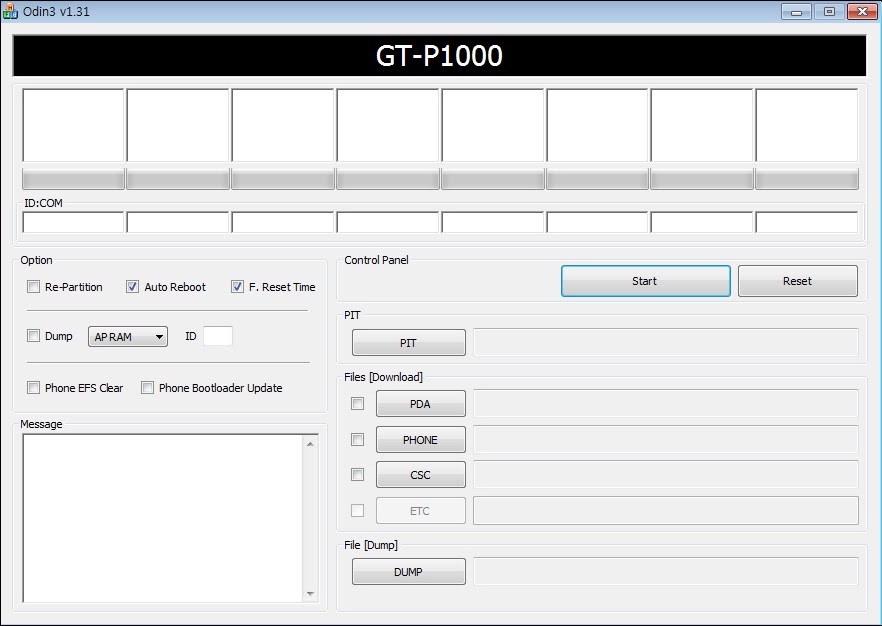
Task: Click the last device progress bar
Action: [807, 179]
